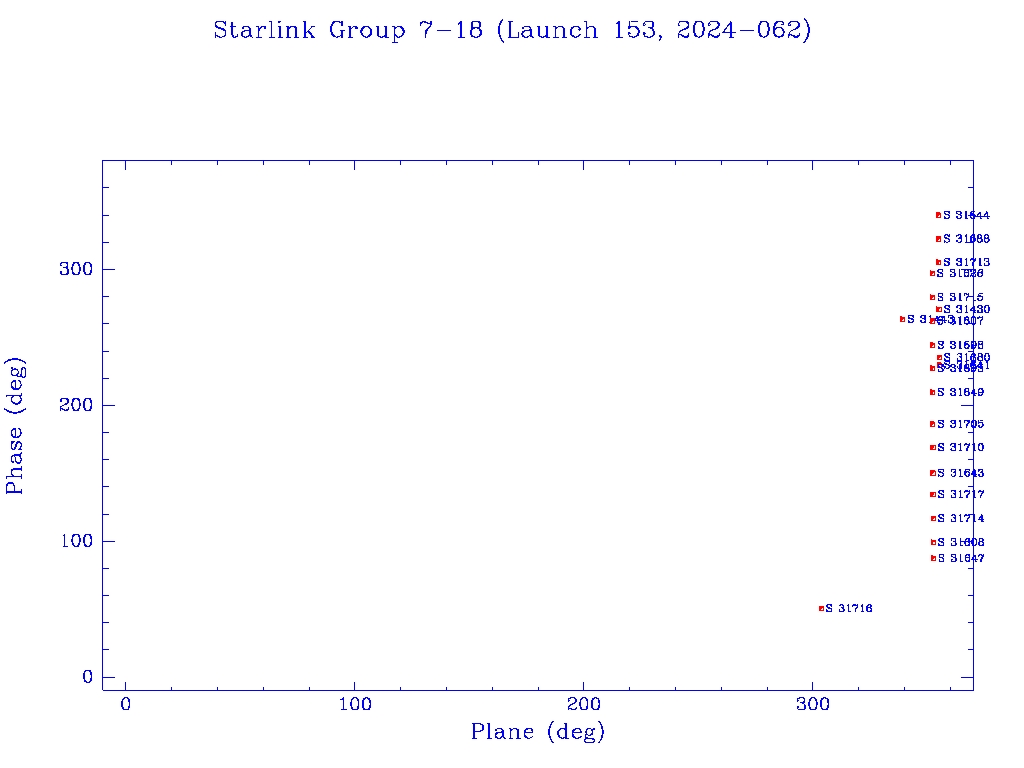Select the S 31705 satellite marker
The width and height of the screenshot is (1024, 768).
(932, 424)
